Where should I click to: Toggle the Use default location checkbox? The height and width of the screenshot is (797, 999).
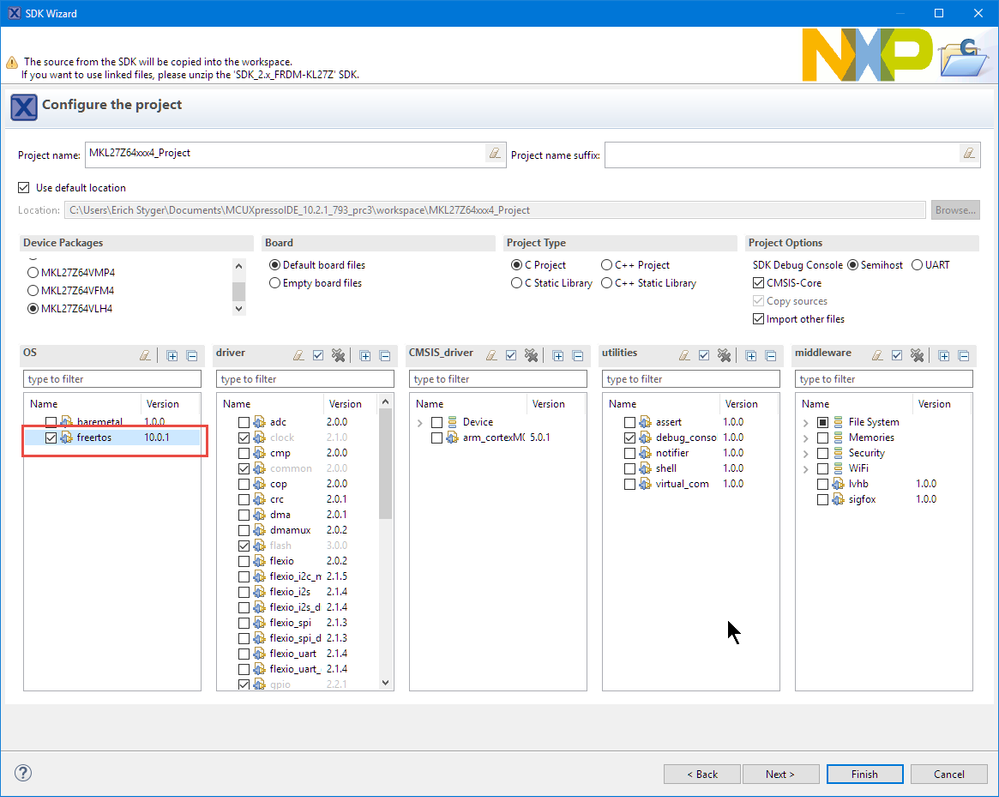(24, 187)
